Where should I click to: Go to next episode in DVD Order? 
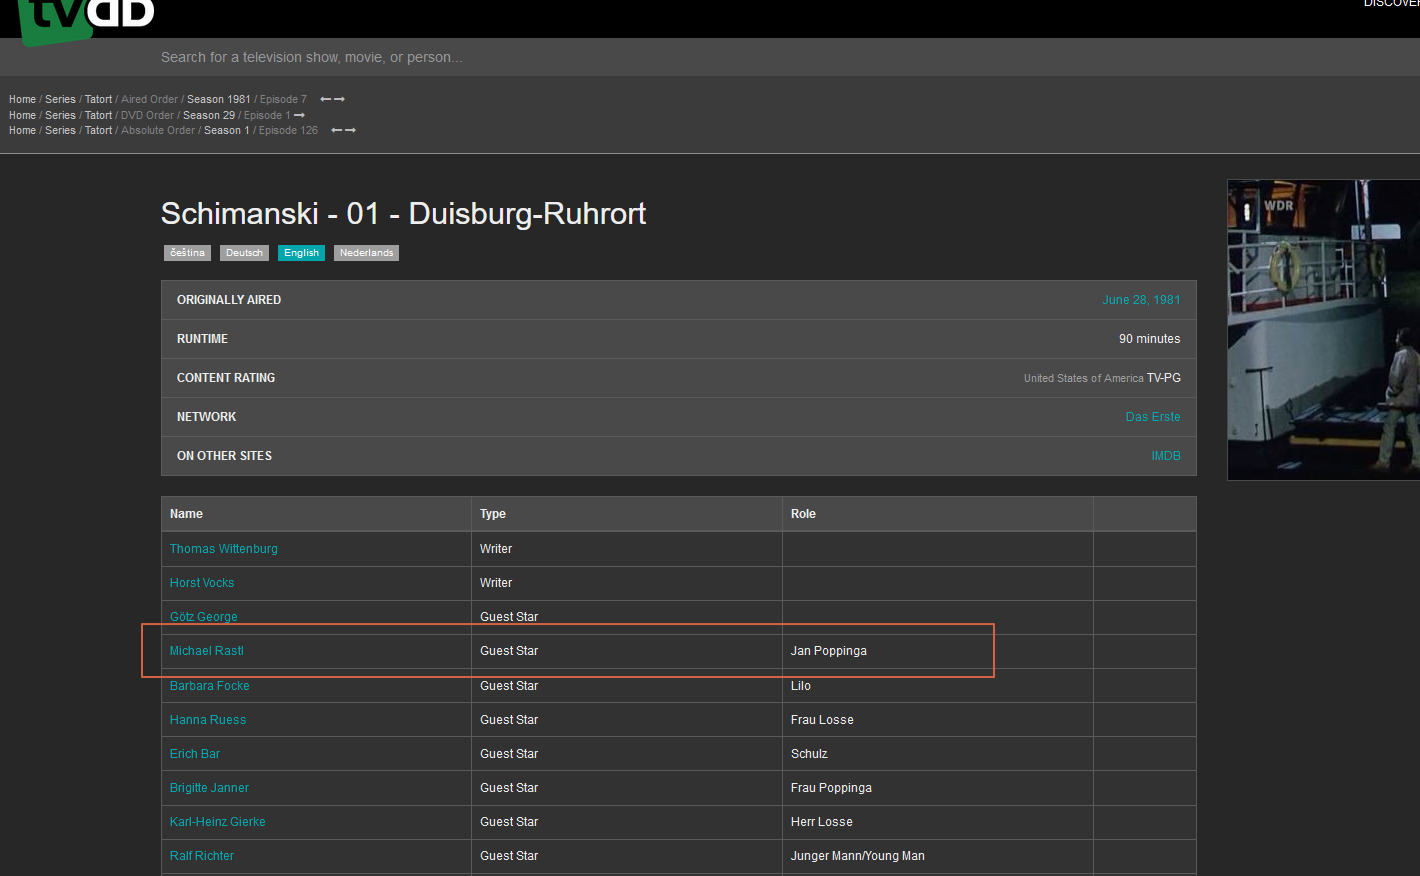(x=299, y=115)
